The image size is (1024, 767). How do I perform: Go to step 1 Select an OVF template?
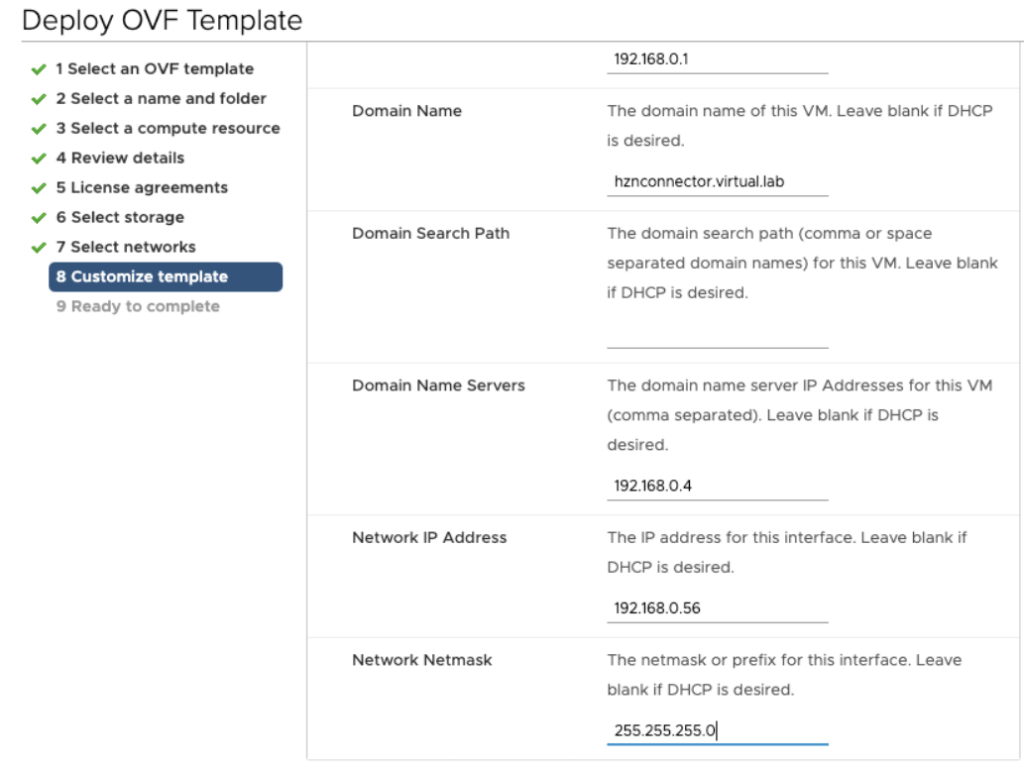coord(154,69)
